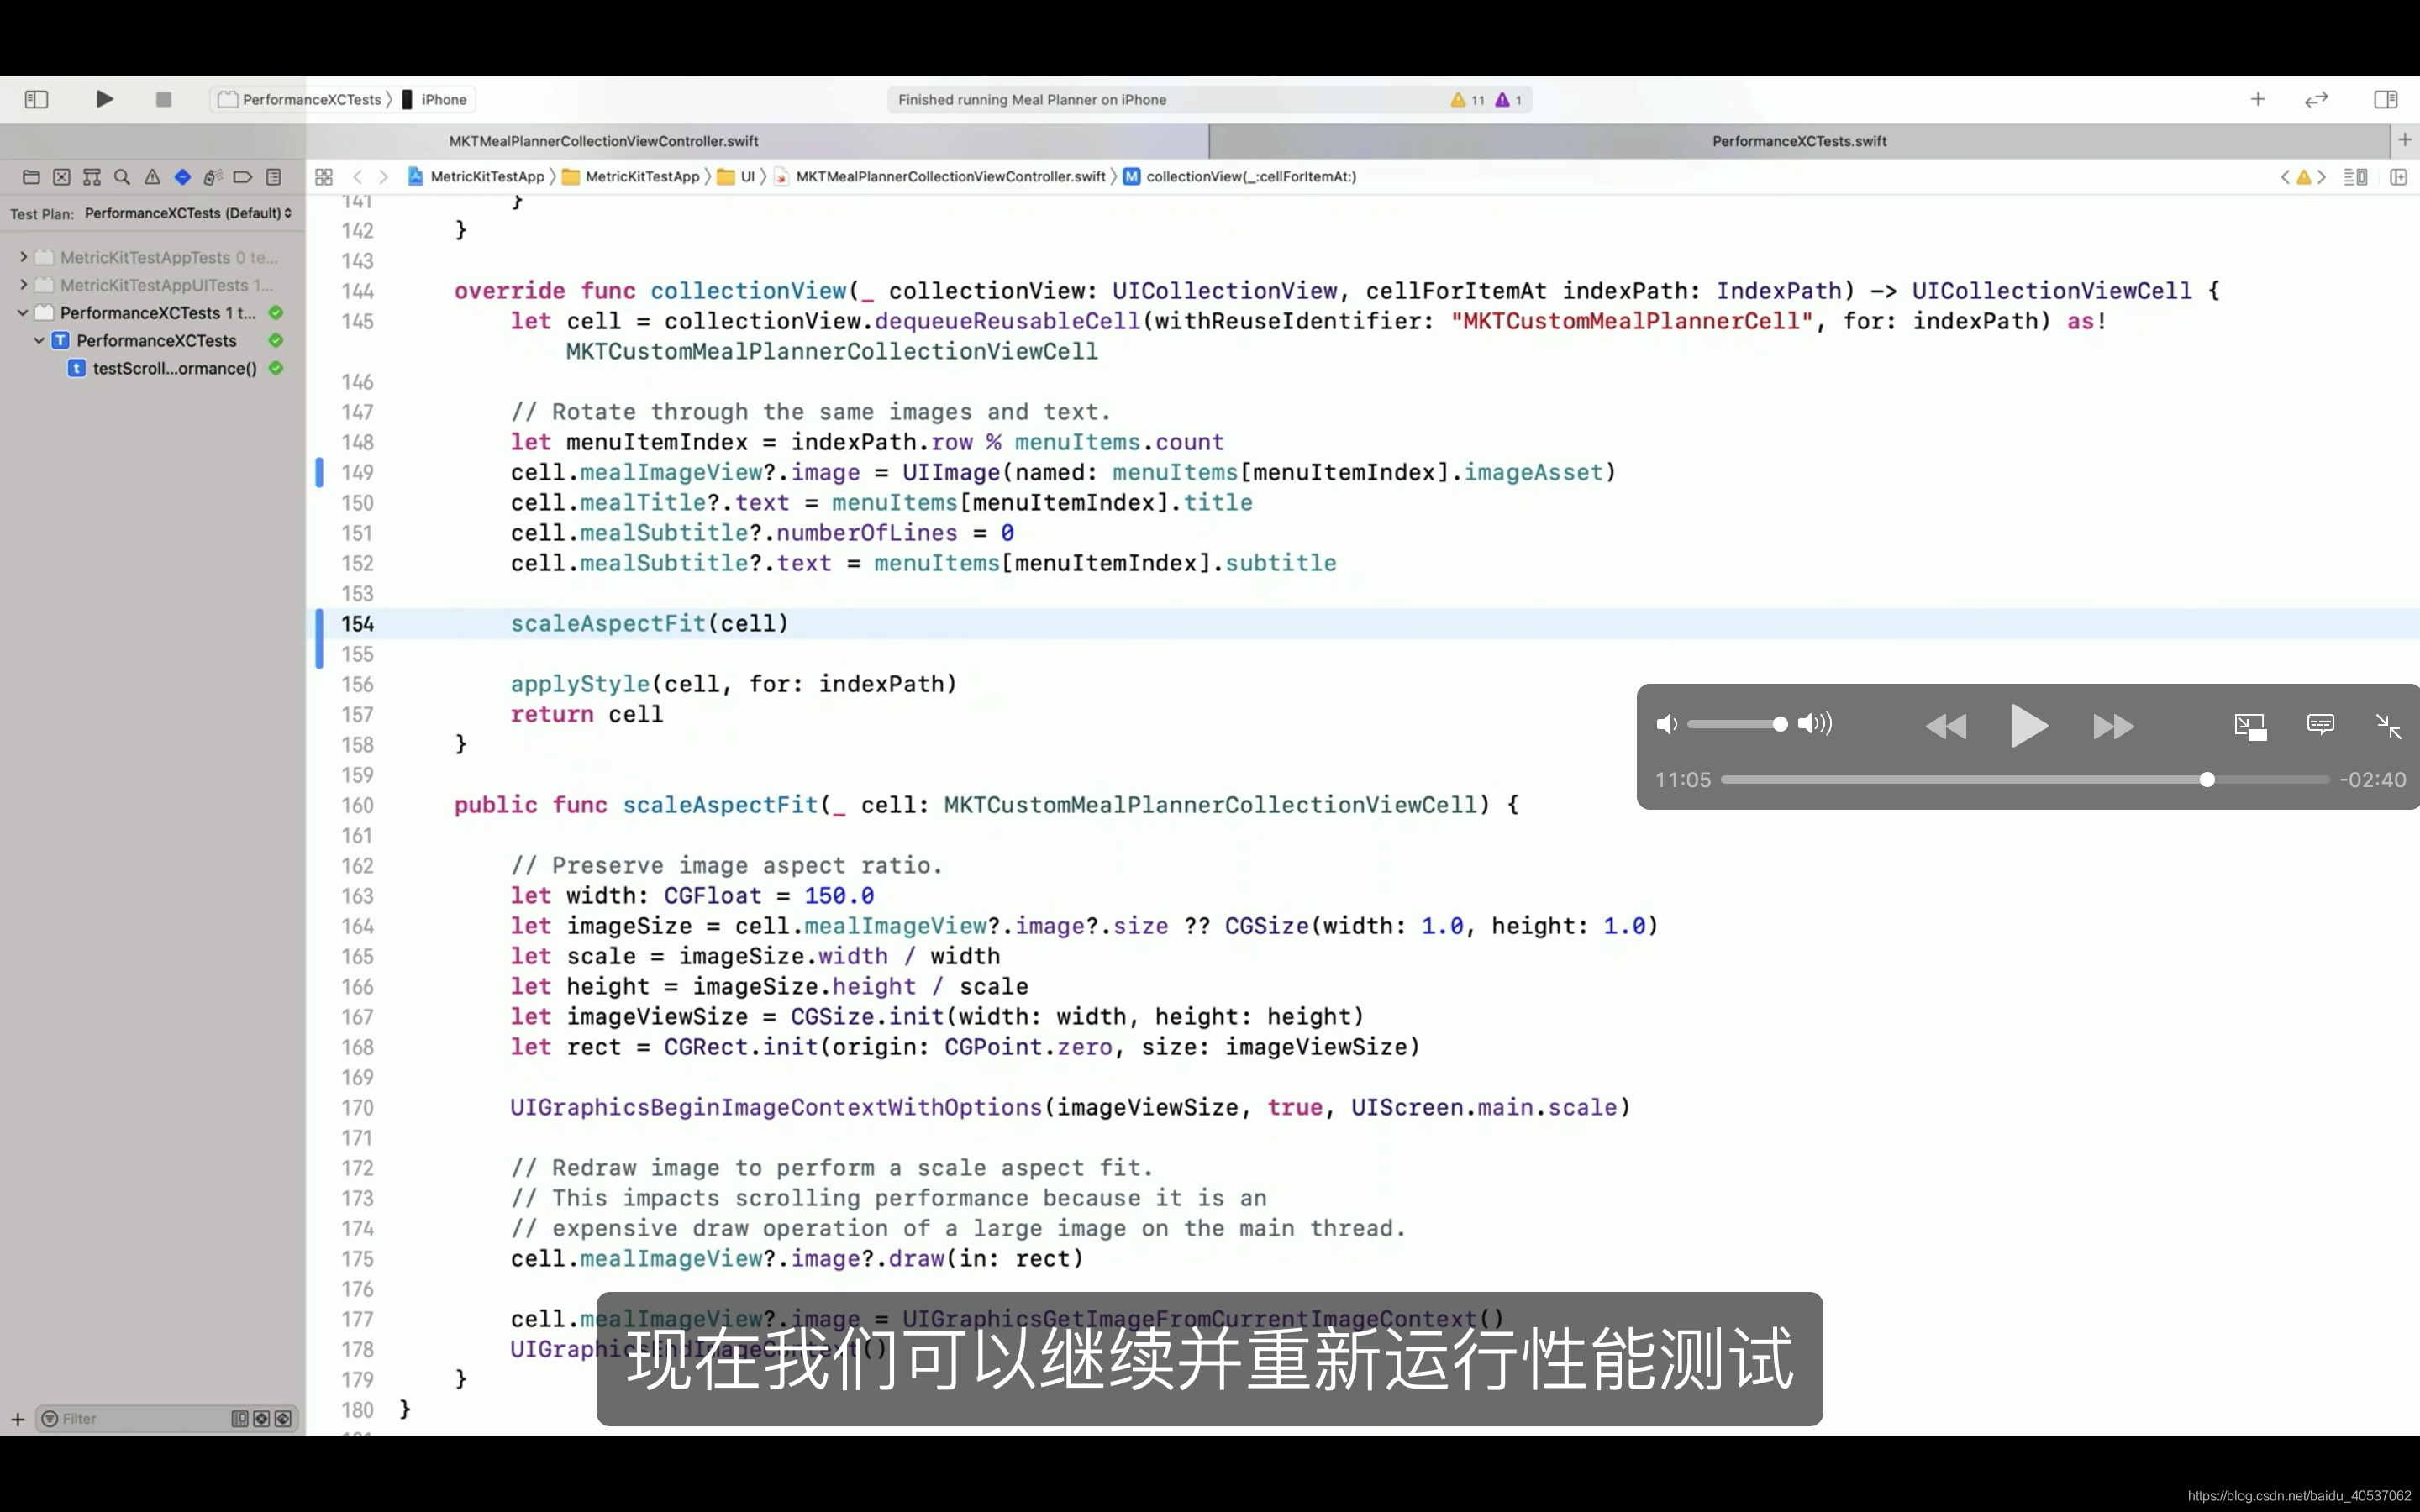The width and height of the screenshot is (2420, 1512).
Task: Open related items grid menu
Action: point(323,177)
